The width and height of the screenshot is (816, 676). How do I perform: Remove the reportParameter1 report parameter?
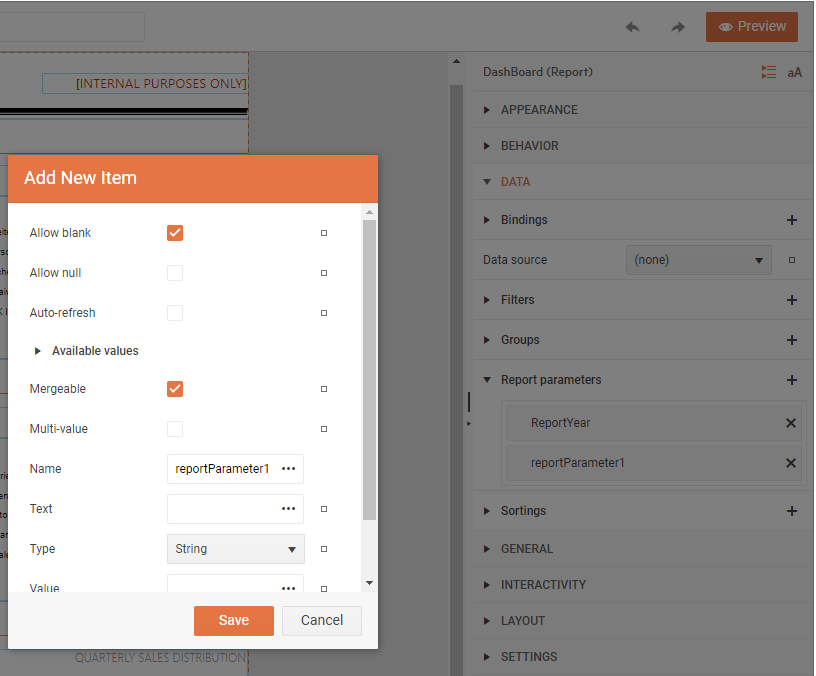pos(790,463)
